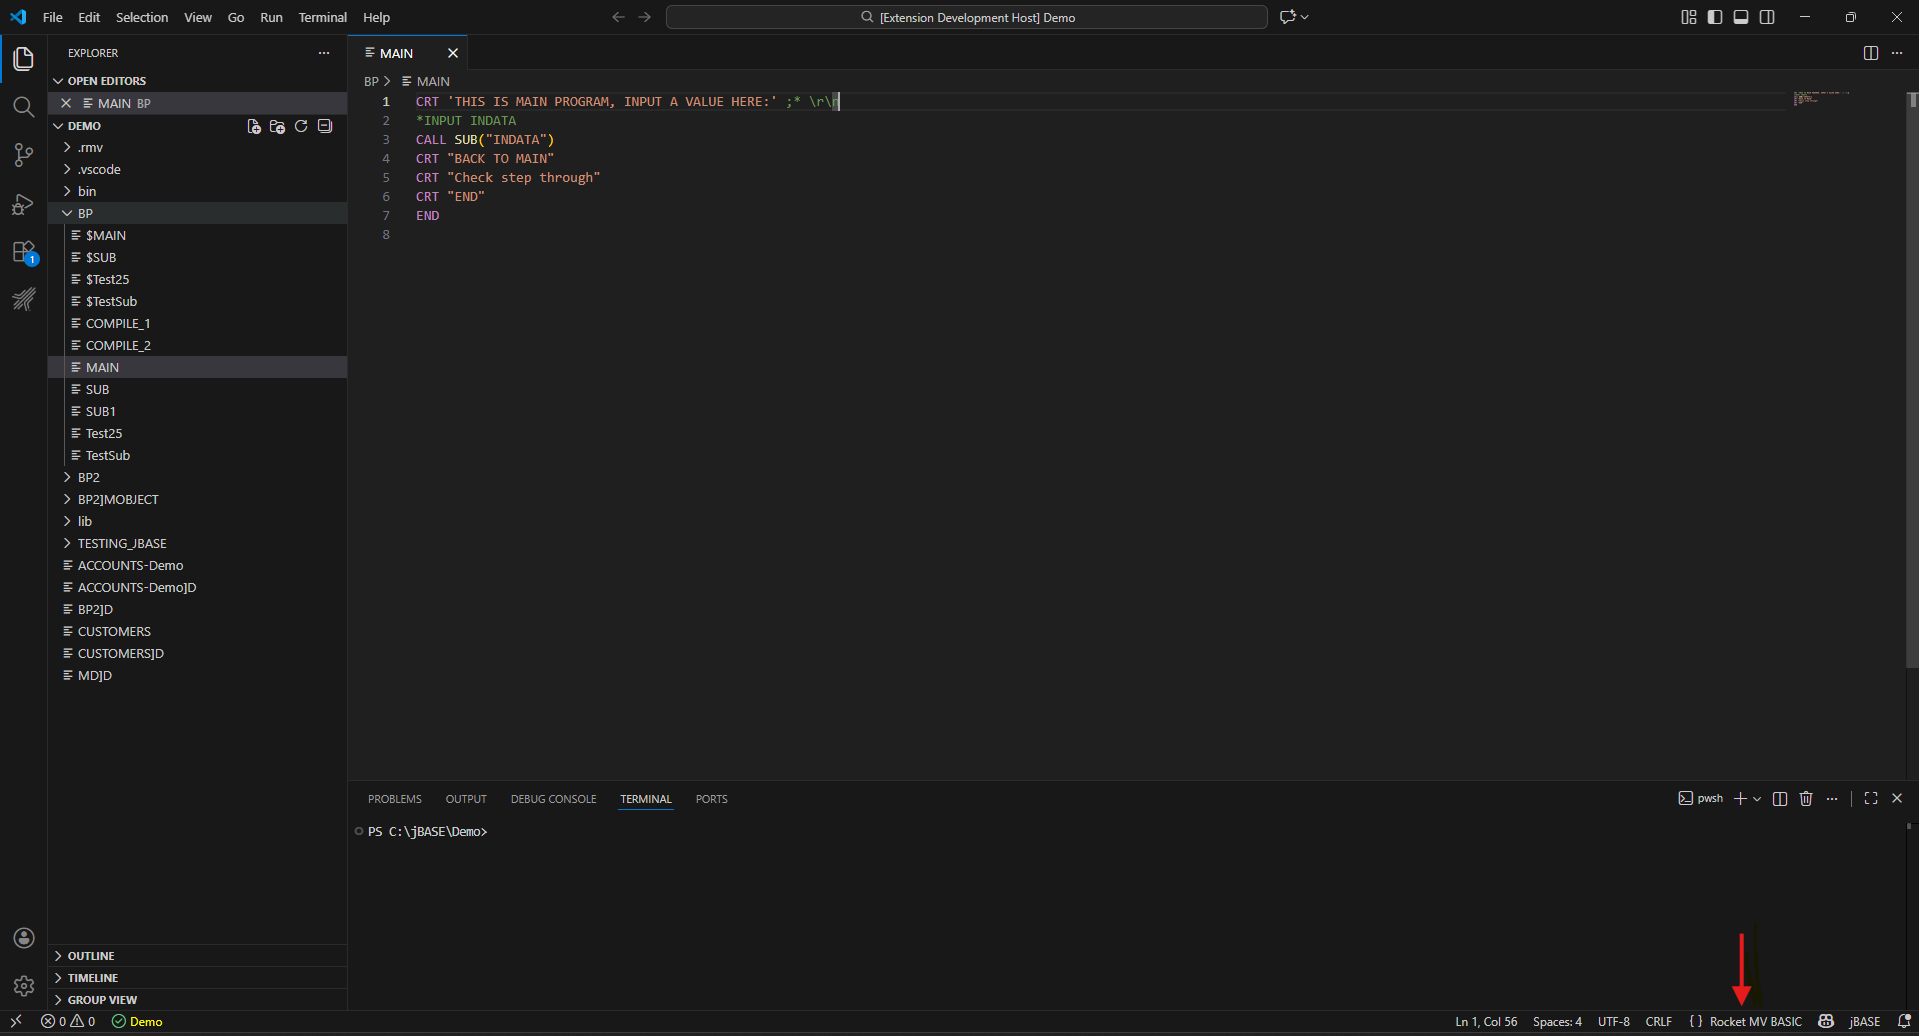Maximize the terminal panel size
Image resolution: width=1919 pixels, height=1036 pixels.
1871,799
